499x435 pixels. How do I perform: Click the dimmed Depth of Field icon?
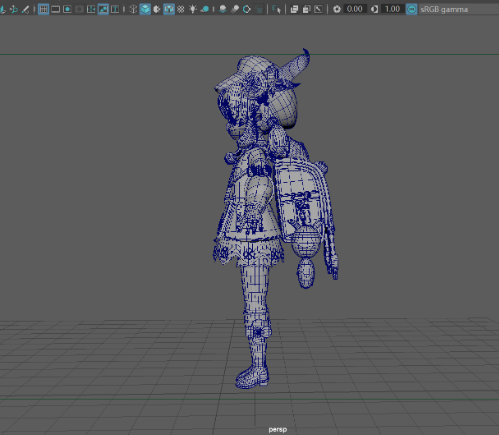click(259, 9)
